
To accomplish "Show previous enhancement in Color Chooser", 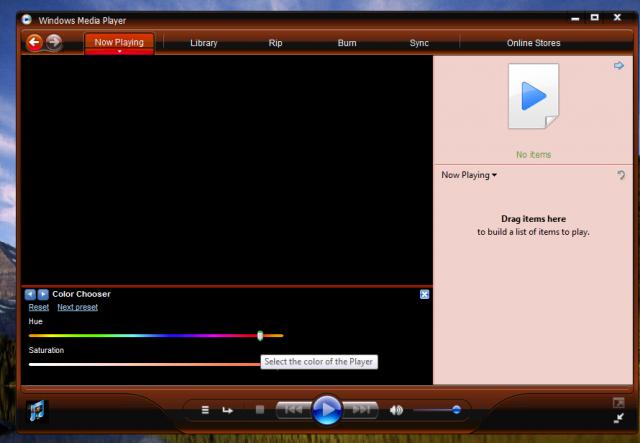I will click(x=30, y=294).
